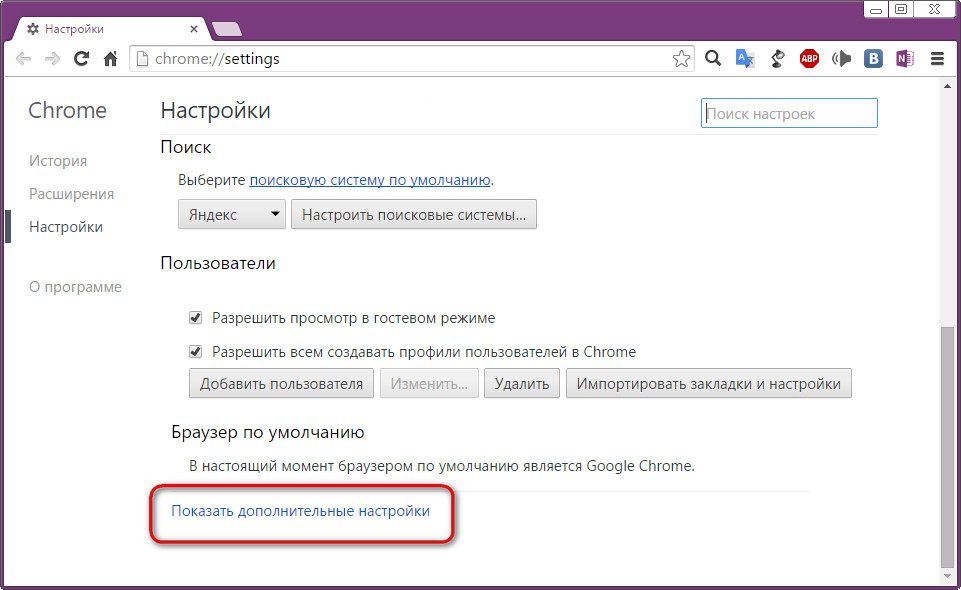Toggle guest mode browsing checkbox

coord(196,318)
